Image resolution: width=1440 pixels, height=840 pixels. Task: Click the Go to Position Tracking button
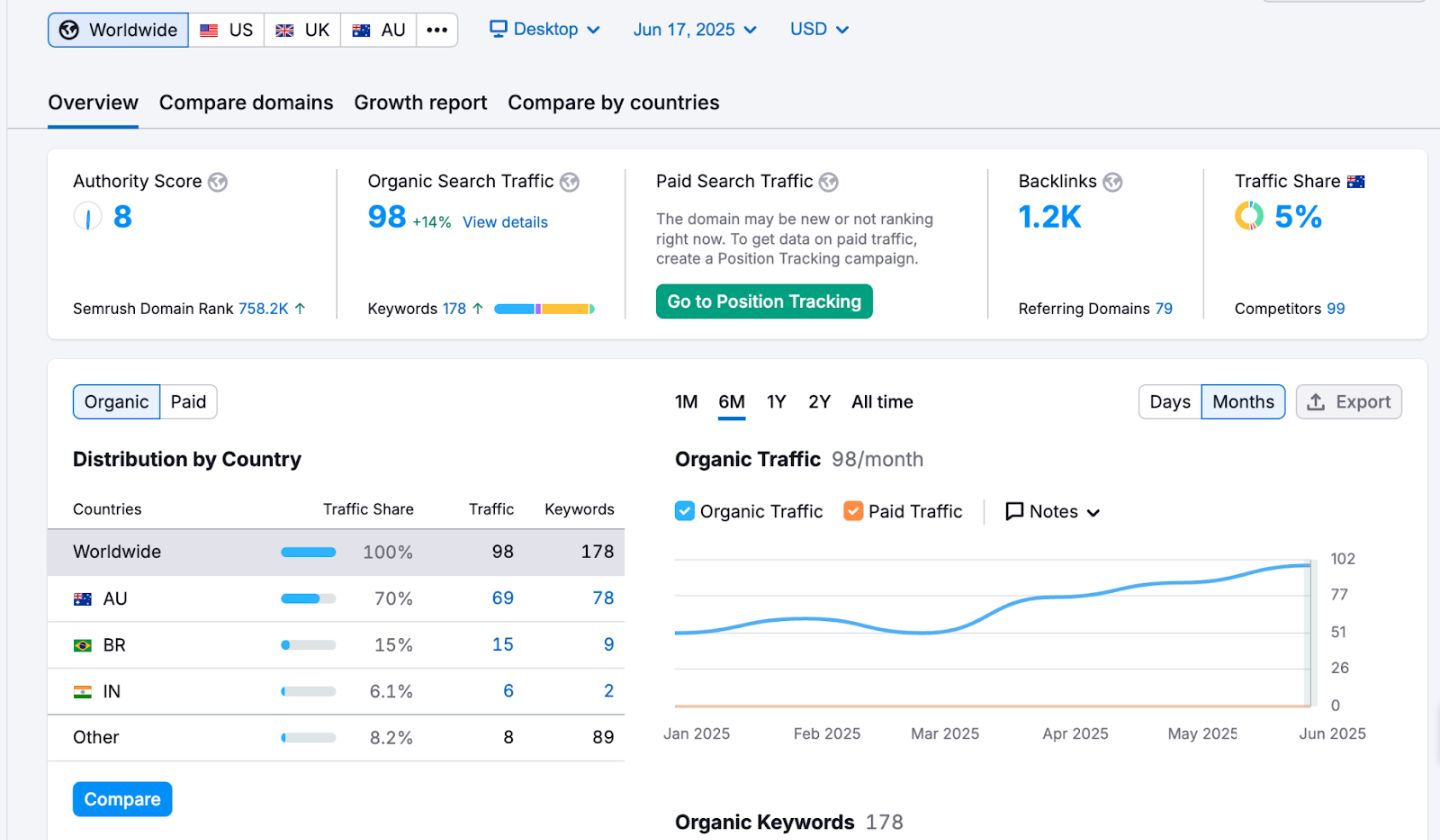[x=764, y=301]
